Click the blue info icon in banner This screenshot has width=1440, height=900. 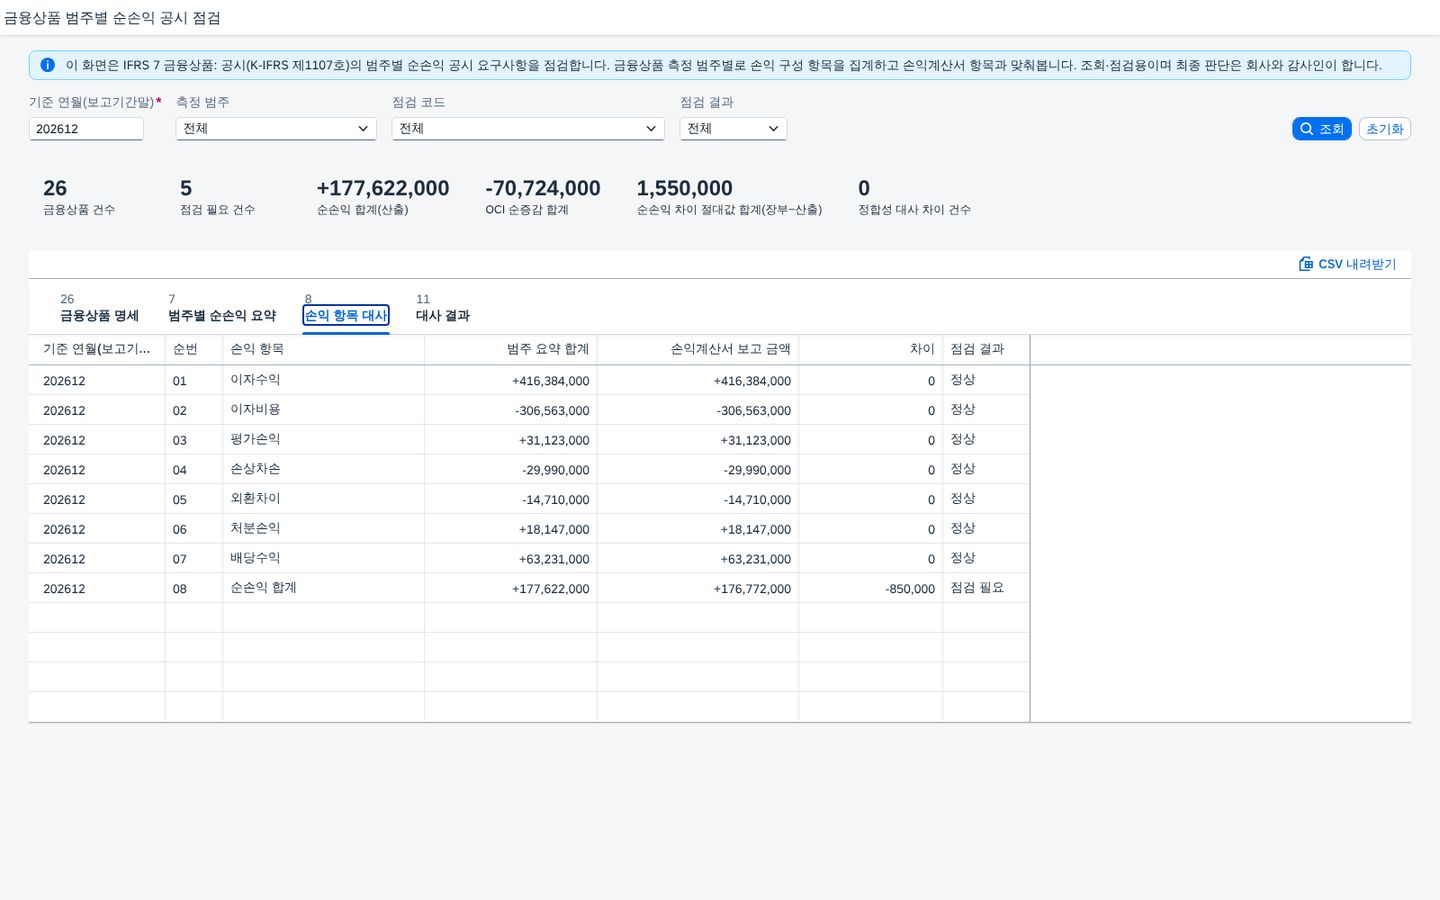pos(47,65)
